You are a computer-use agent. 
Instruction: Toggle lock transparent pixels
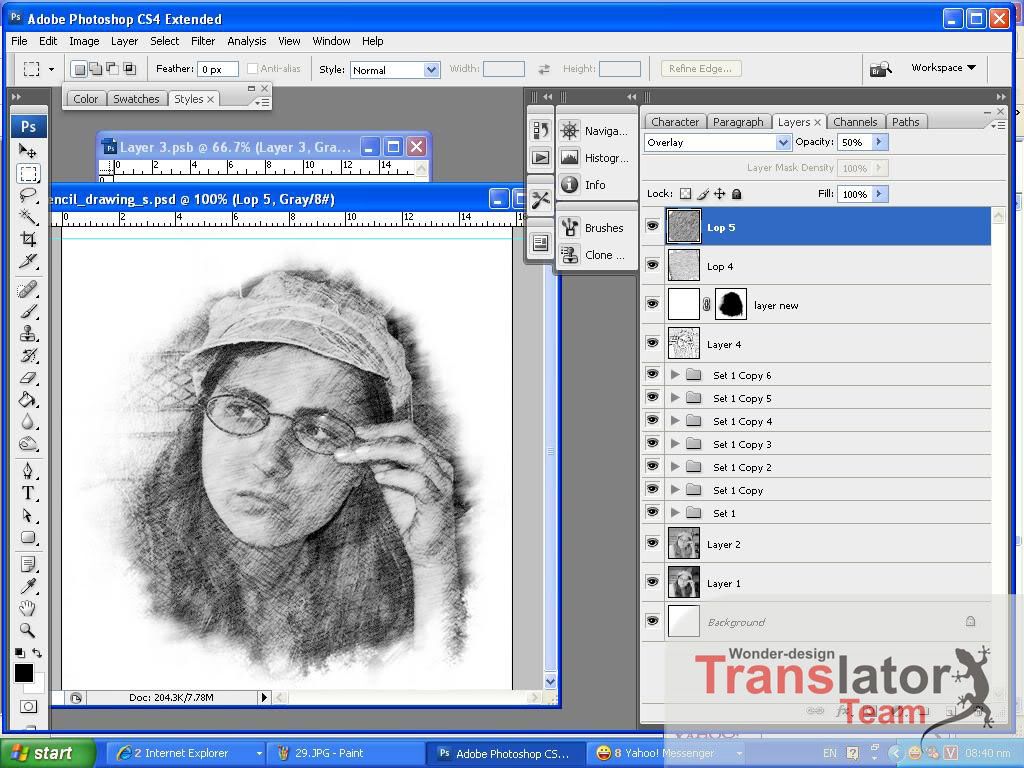[685, 194]
